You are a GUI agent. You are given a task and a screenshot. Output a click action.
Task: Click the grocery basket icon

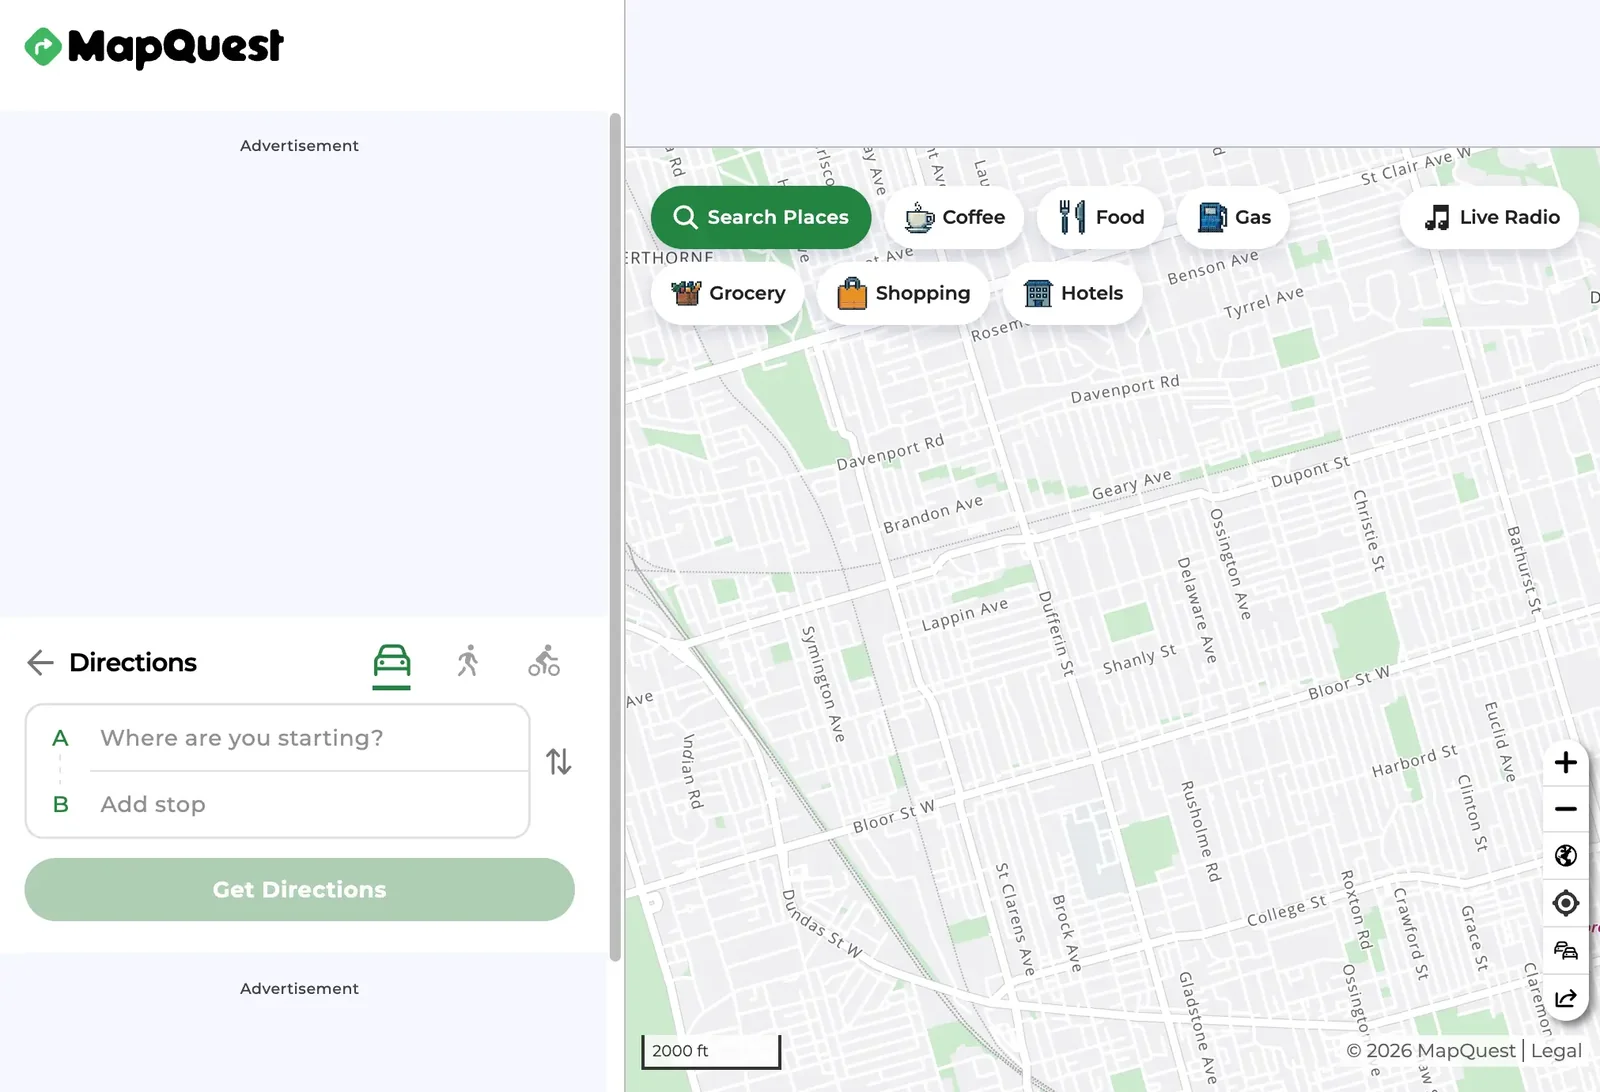686,293
